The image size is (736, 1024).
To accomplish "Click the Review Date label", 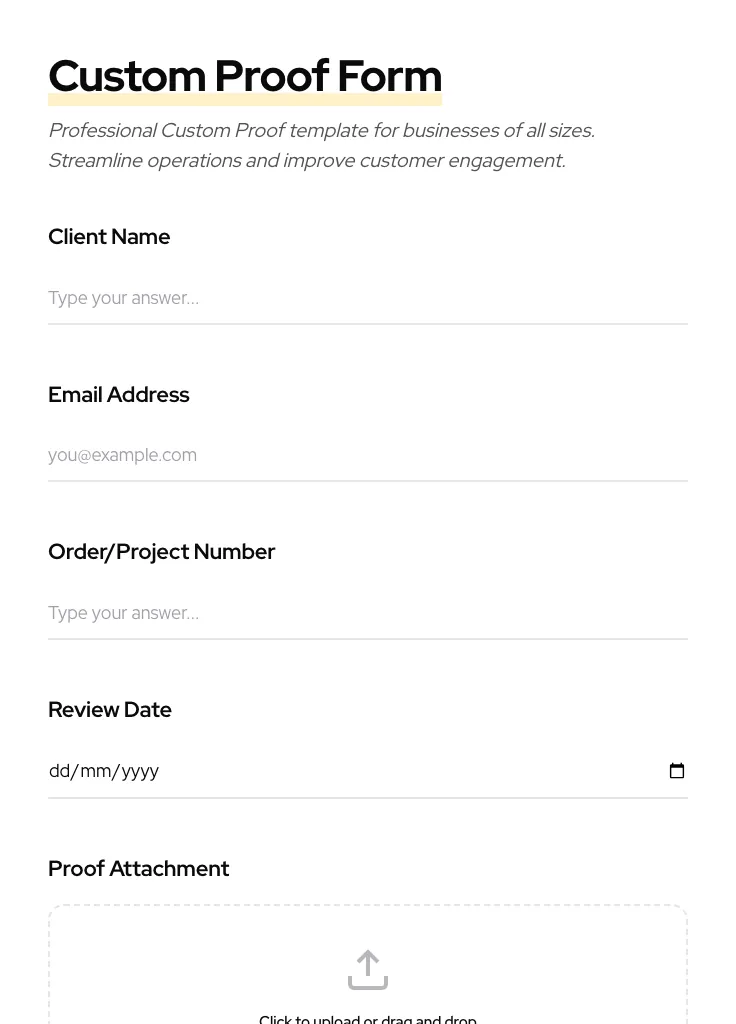I will pos(110,710).
